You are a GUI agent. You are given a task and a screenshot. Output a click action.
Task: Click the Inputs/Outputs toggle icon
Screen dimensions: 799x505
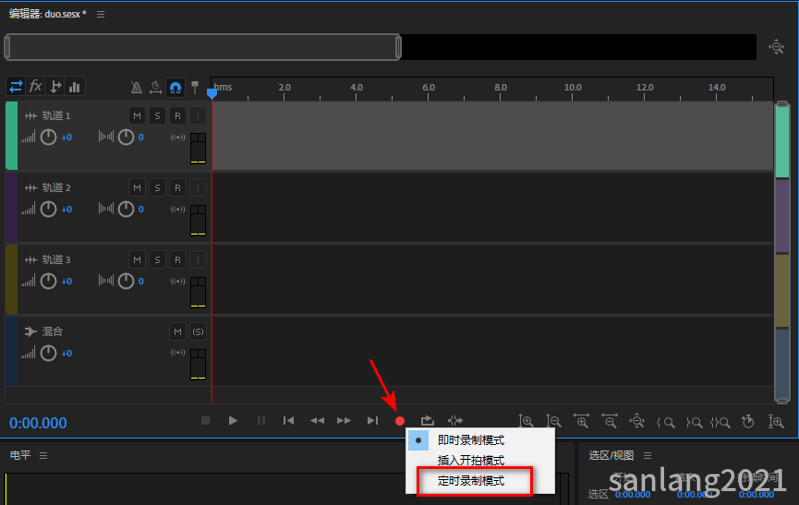16,87
